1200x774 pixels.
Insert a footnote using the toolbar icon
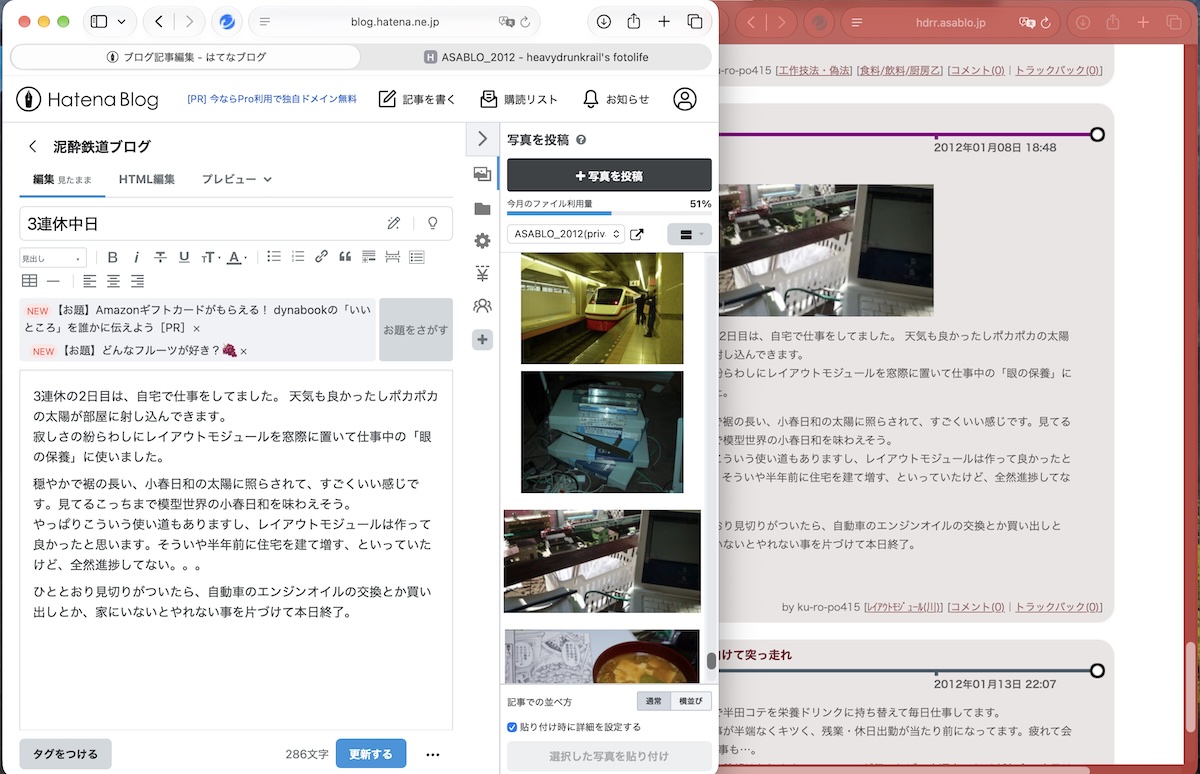pos(369,257)
